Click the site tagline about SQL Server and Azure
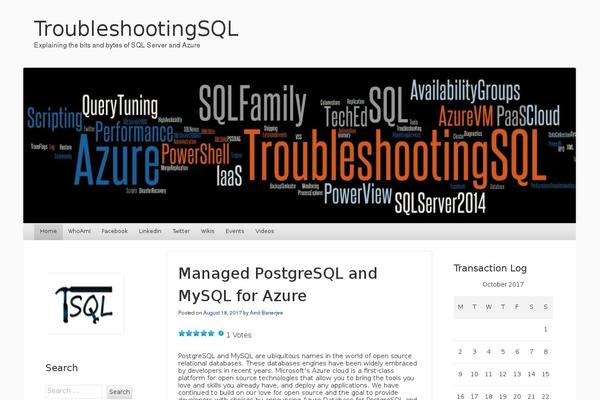Viewport: 600px width, 400px height. (117, 45)
